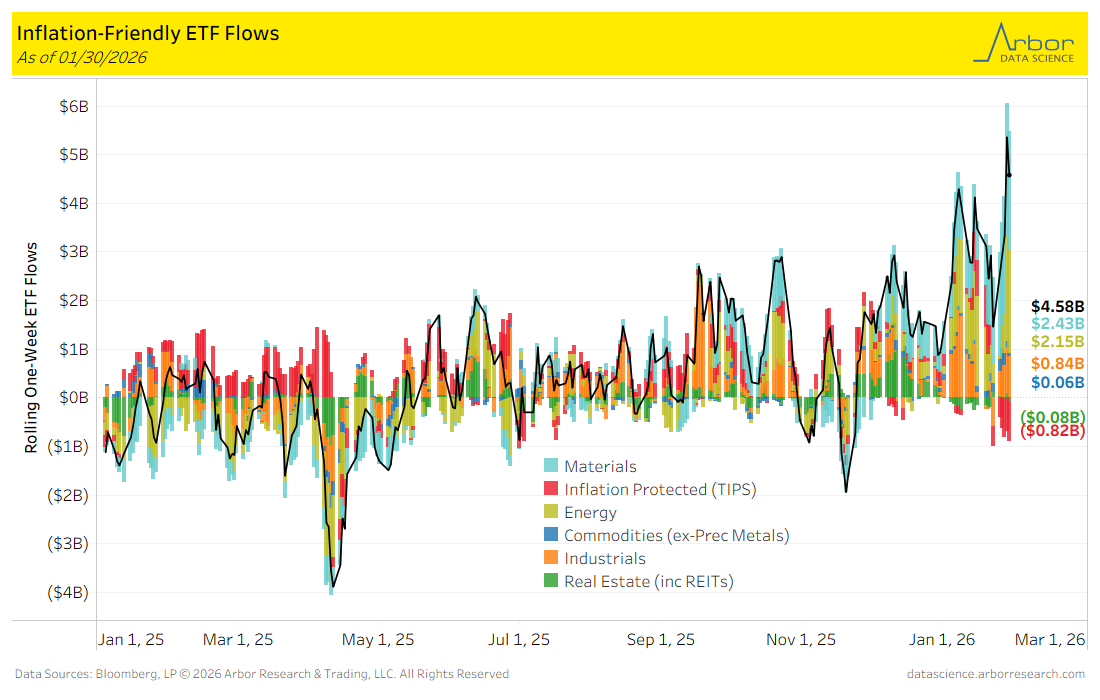Select the Inflation Protected (TIPS) legend label
The height and width of the screenshot is (700, 1100).
[x=660, y=490]
